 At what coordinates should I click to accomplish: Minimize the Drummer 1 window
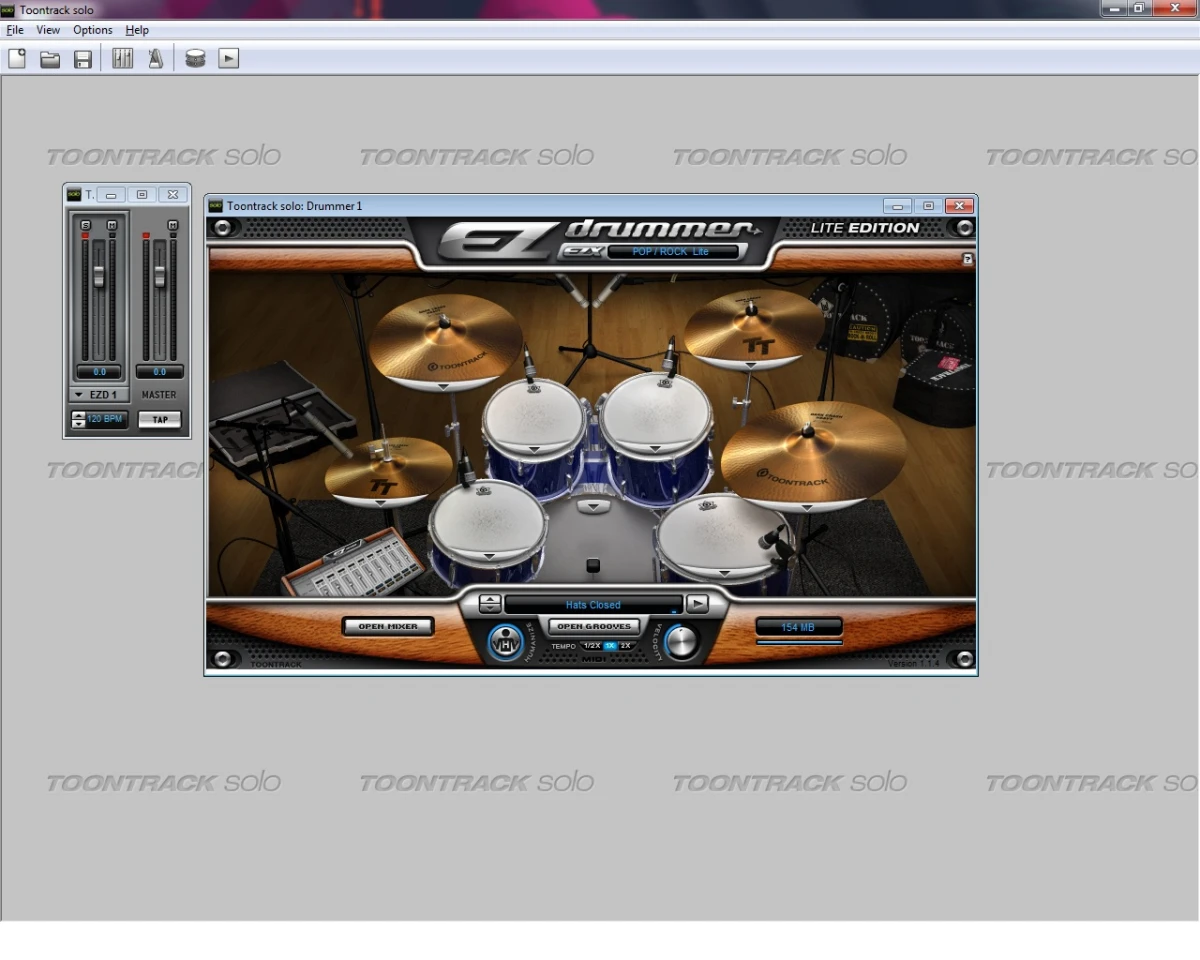point(898,206)
